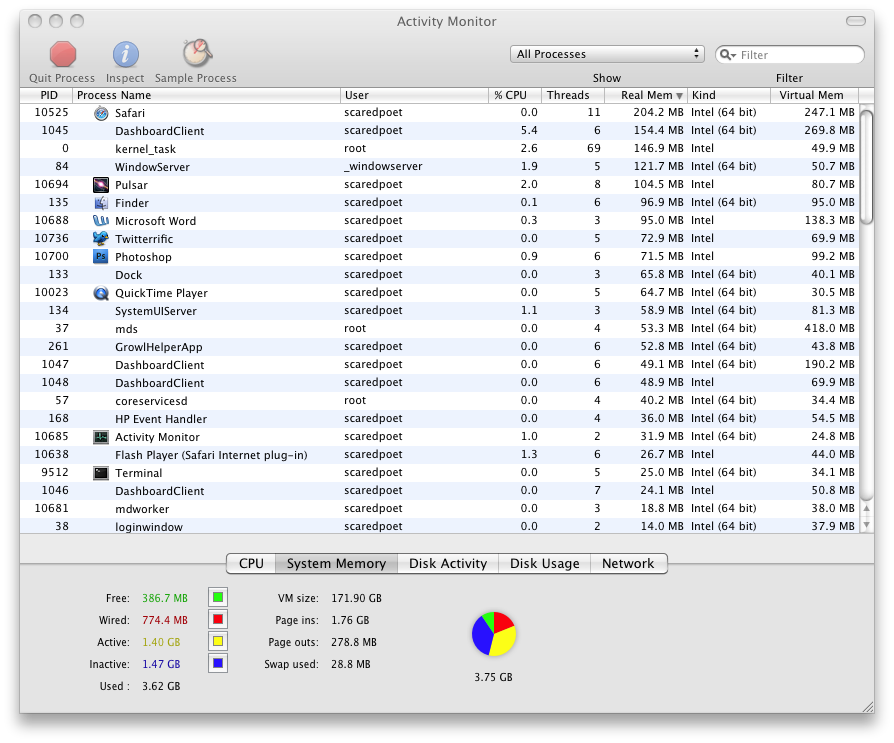Screen dimensions: 894x743
Task: Sort by the User column header
Action: (415, 95)
